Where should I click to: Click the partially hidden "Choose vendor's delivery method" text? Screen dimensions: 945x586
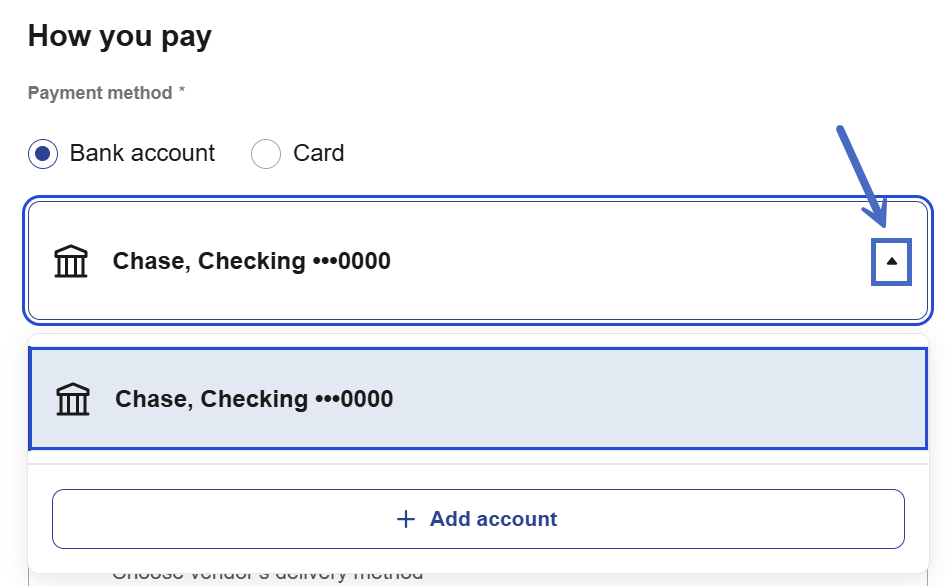coord(267,575)
